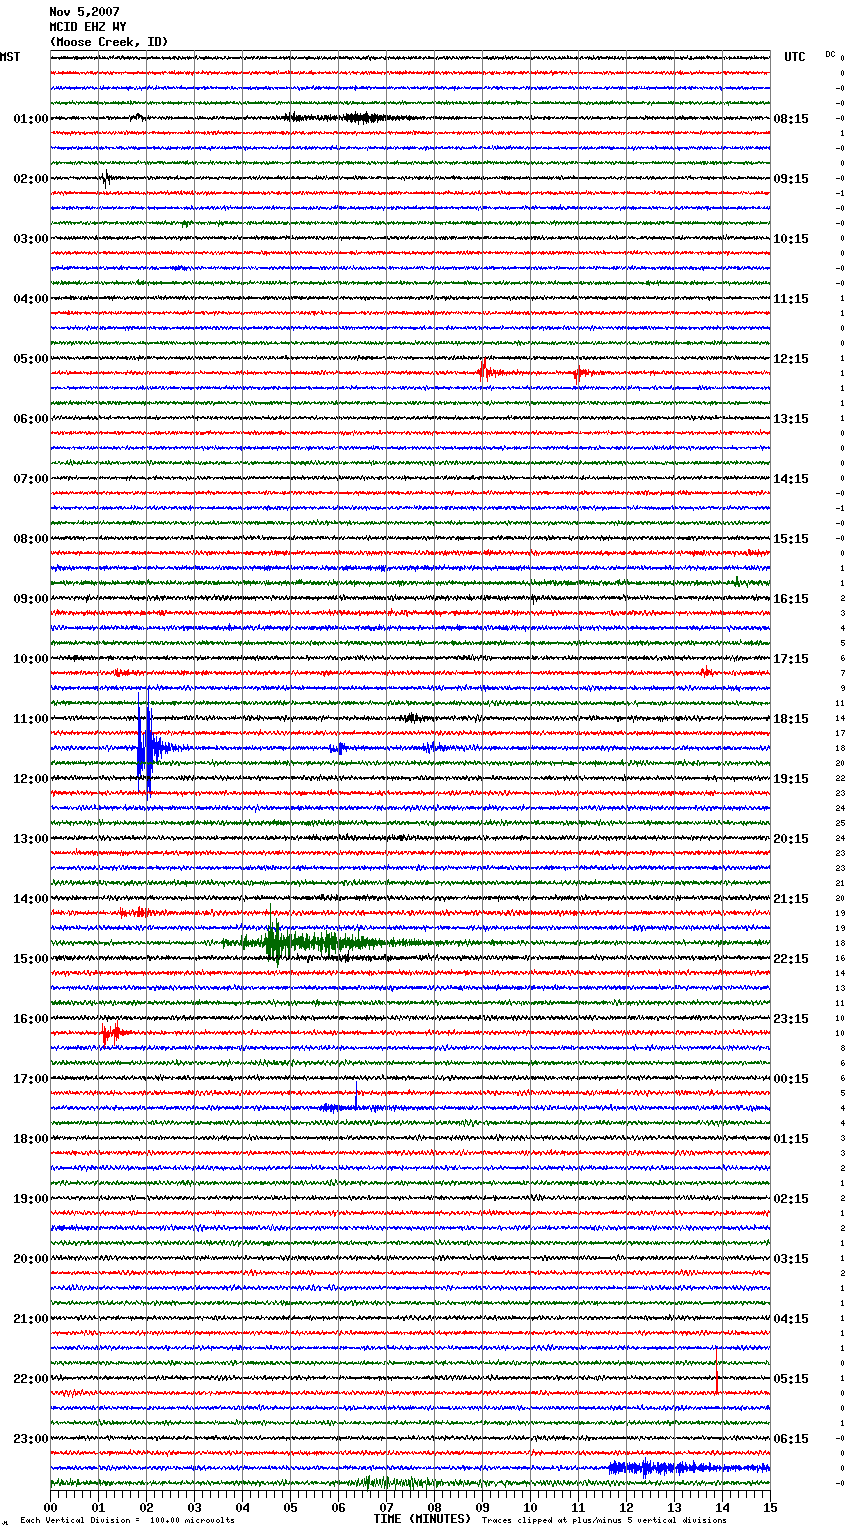Click the black tremor signal on the 01:00 trace

[350, 118]
